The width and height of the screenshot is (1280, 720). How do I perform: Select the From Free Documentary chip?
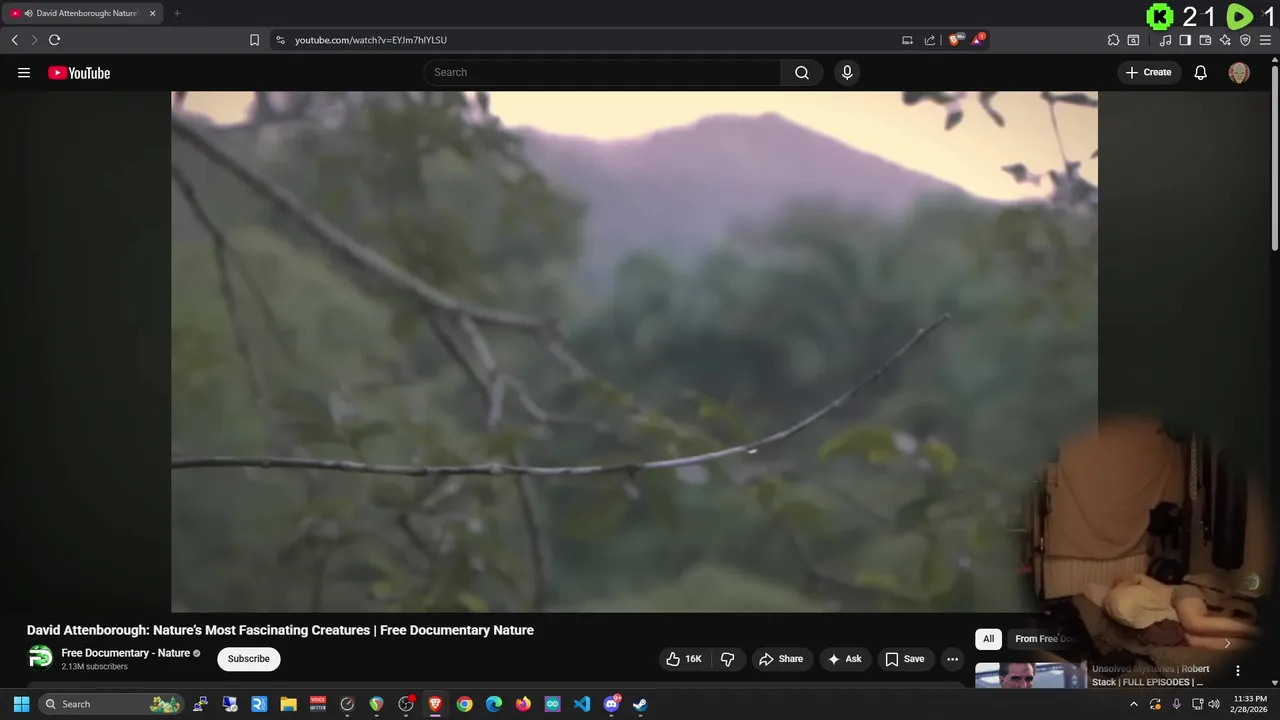click(x=1045, y=639)
